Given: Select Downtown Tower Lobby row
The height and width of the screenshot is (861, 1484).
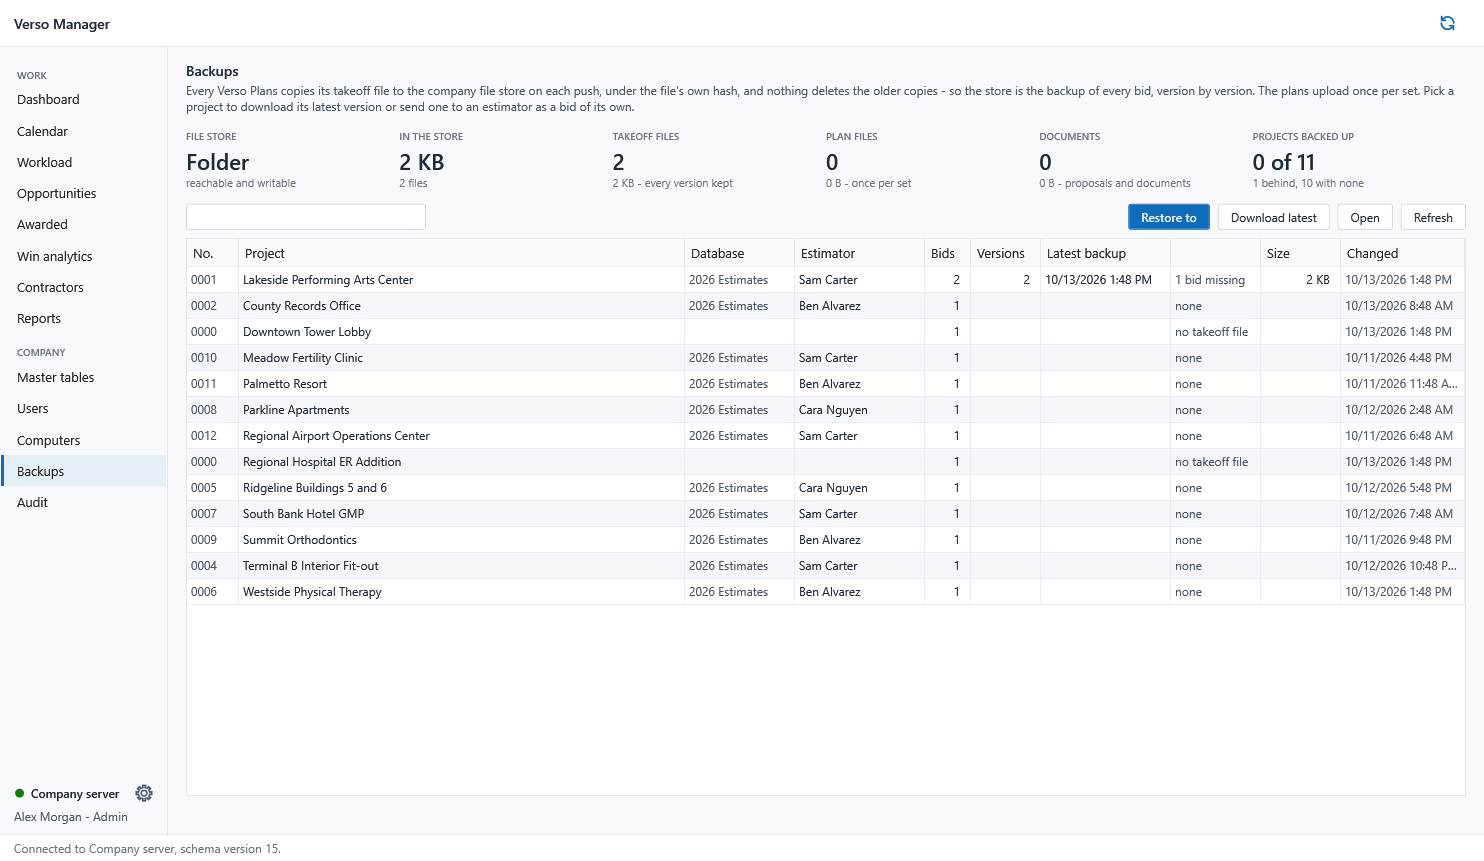Looking at the screenshot, I should 825,332.
